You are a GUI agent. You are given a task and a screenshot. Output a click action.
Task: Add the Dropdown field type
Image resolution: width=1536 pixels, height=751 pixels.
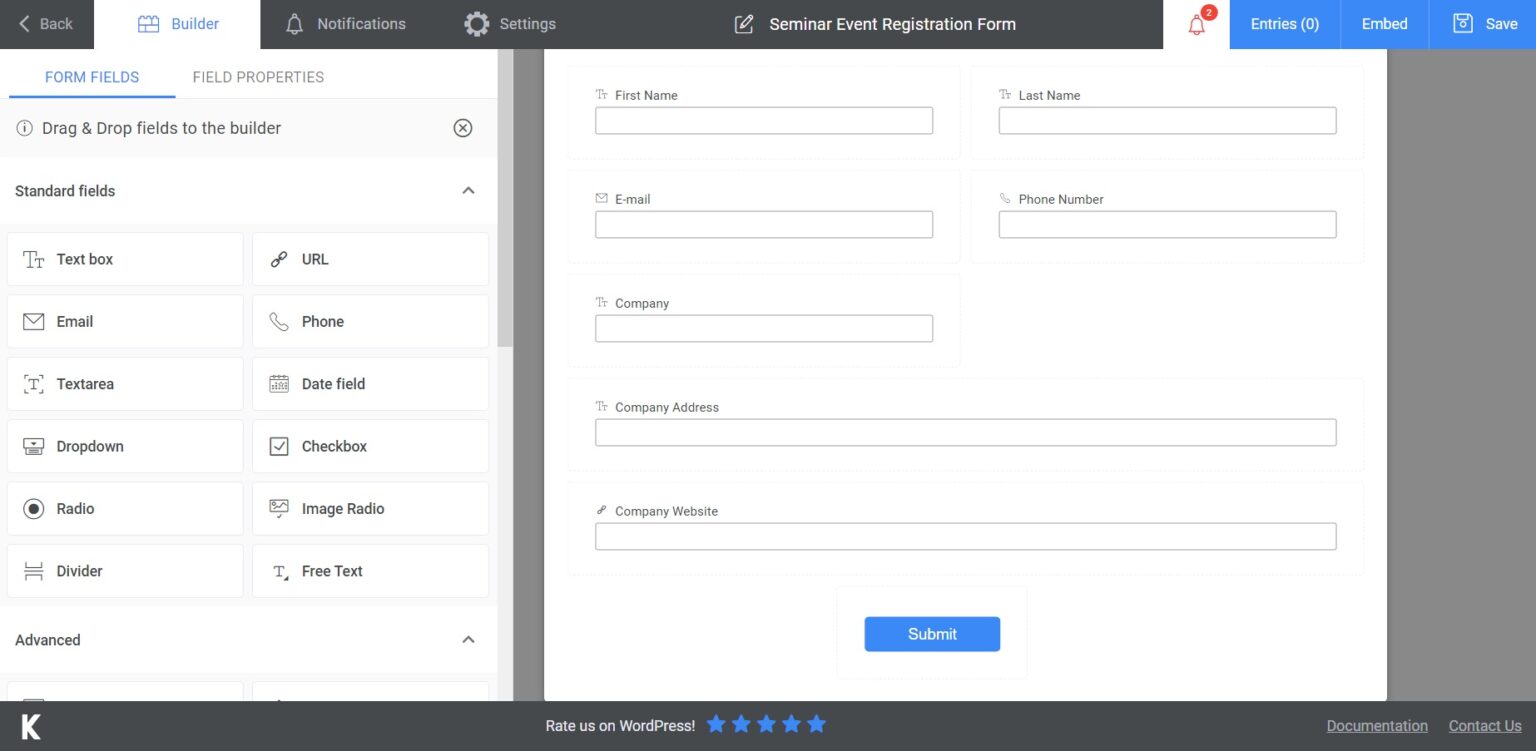pos(125,446)
